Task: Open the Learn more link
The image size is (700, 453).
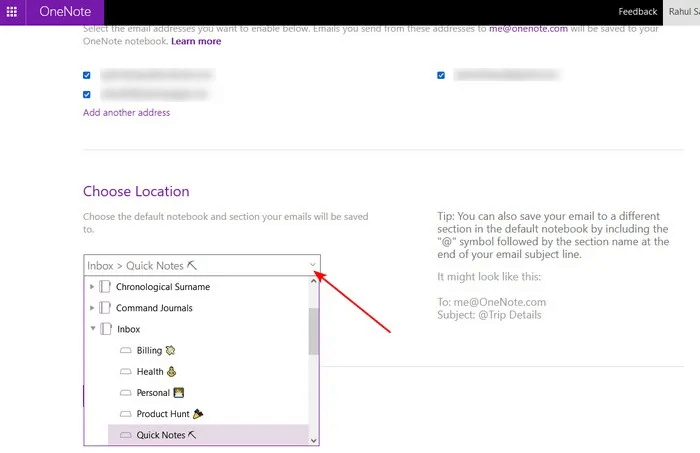Action: pos(196,41)
